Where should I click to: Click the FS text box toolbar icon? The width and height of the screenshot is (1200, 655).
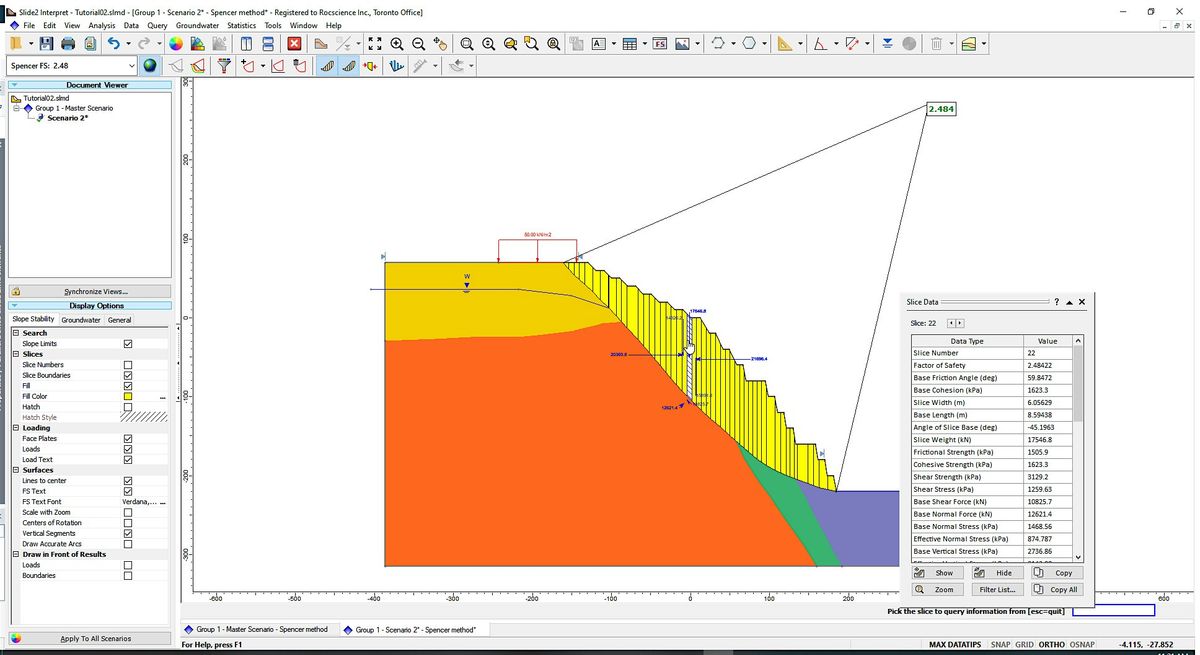[x=660, y=44]
